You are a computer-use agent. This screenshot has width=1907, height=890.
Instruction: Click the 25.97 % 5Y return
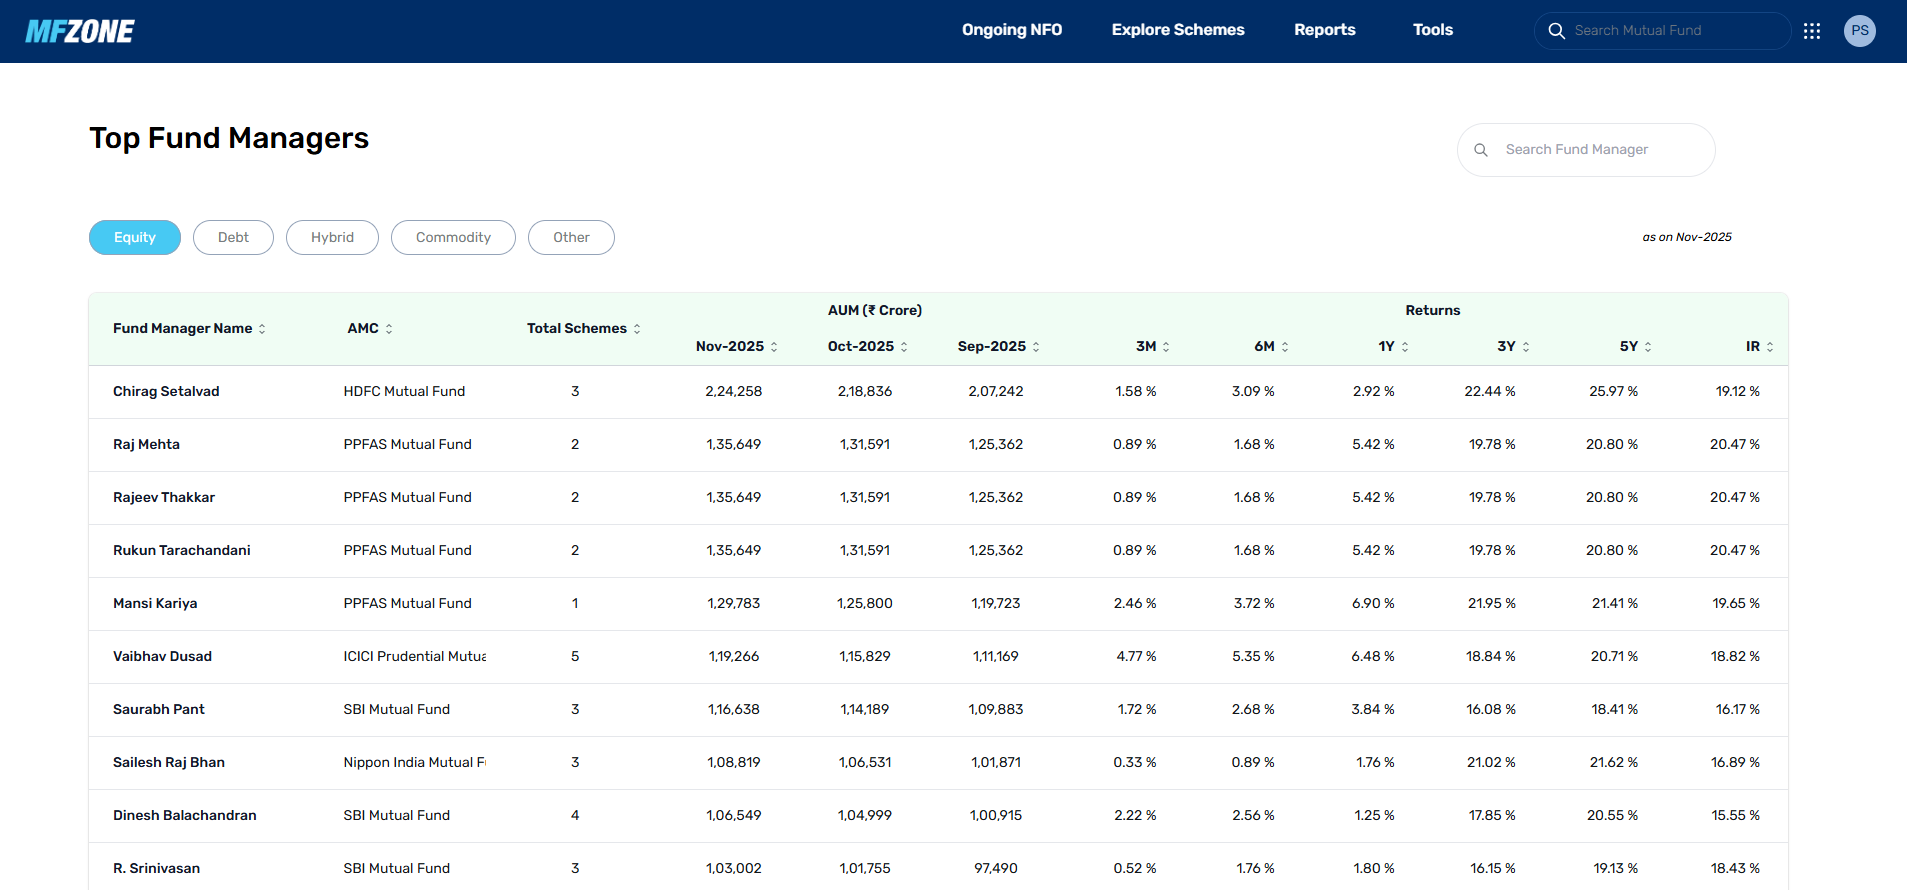(1613, 392)
